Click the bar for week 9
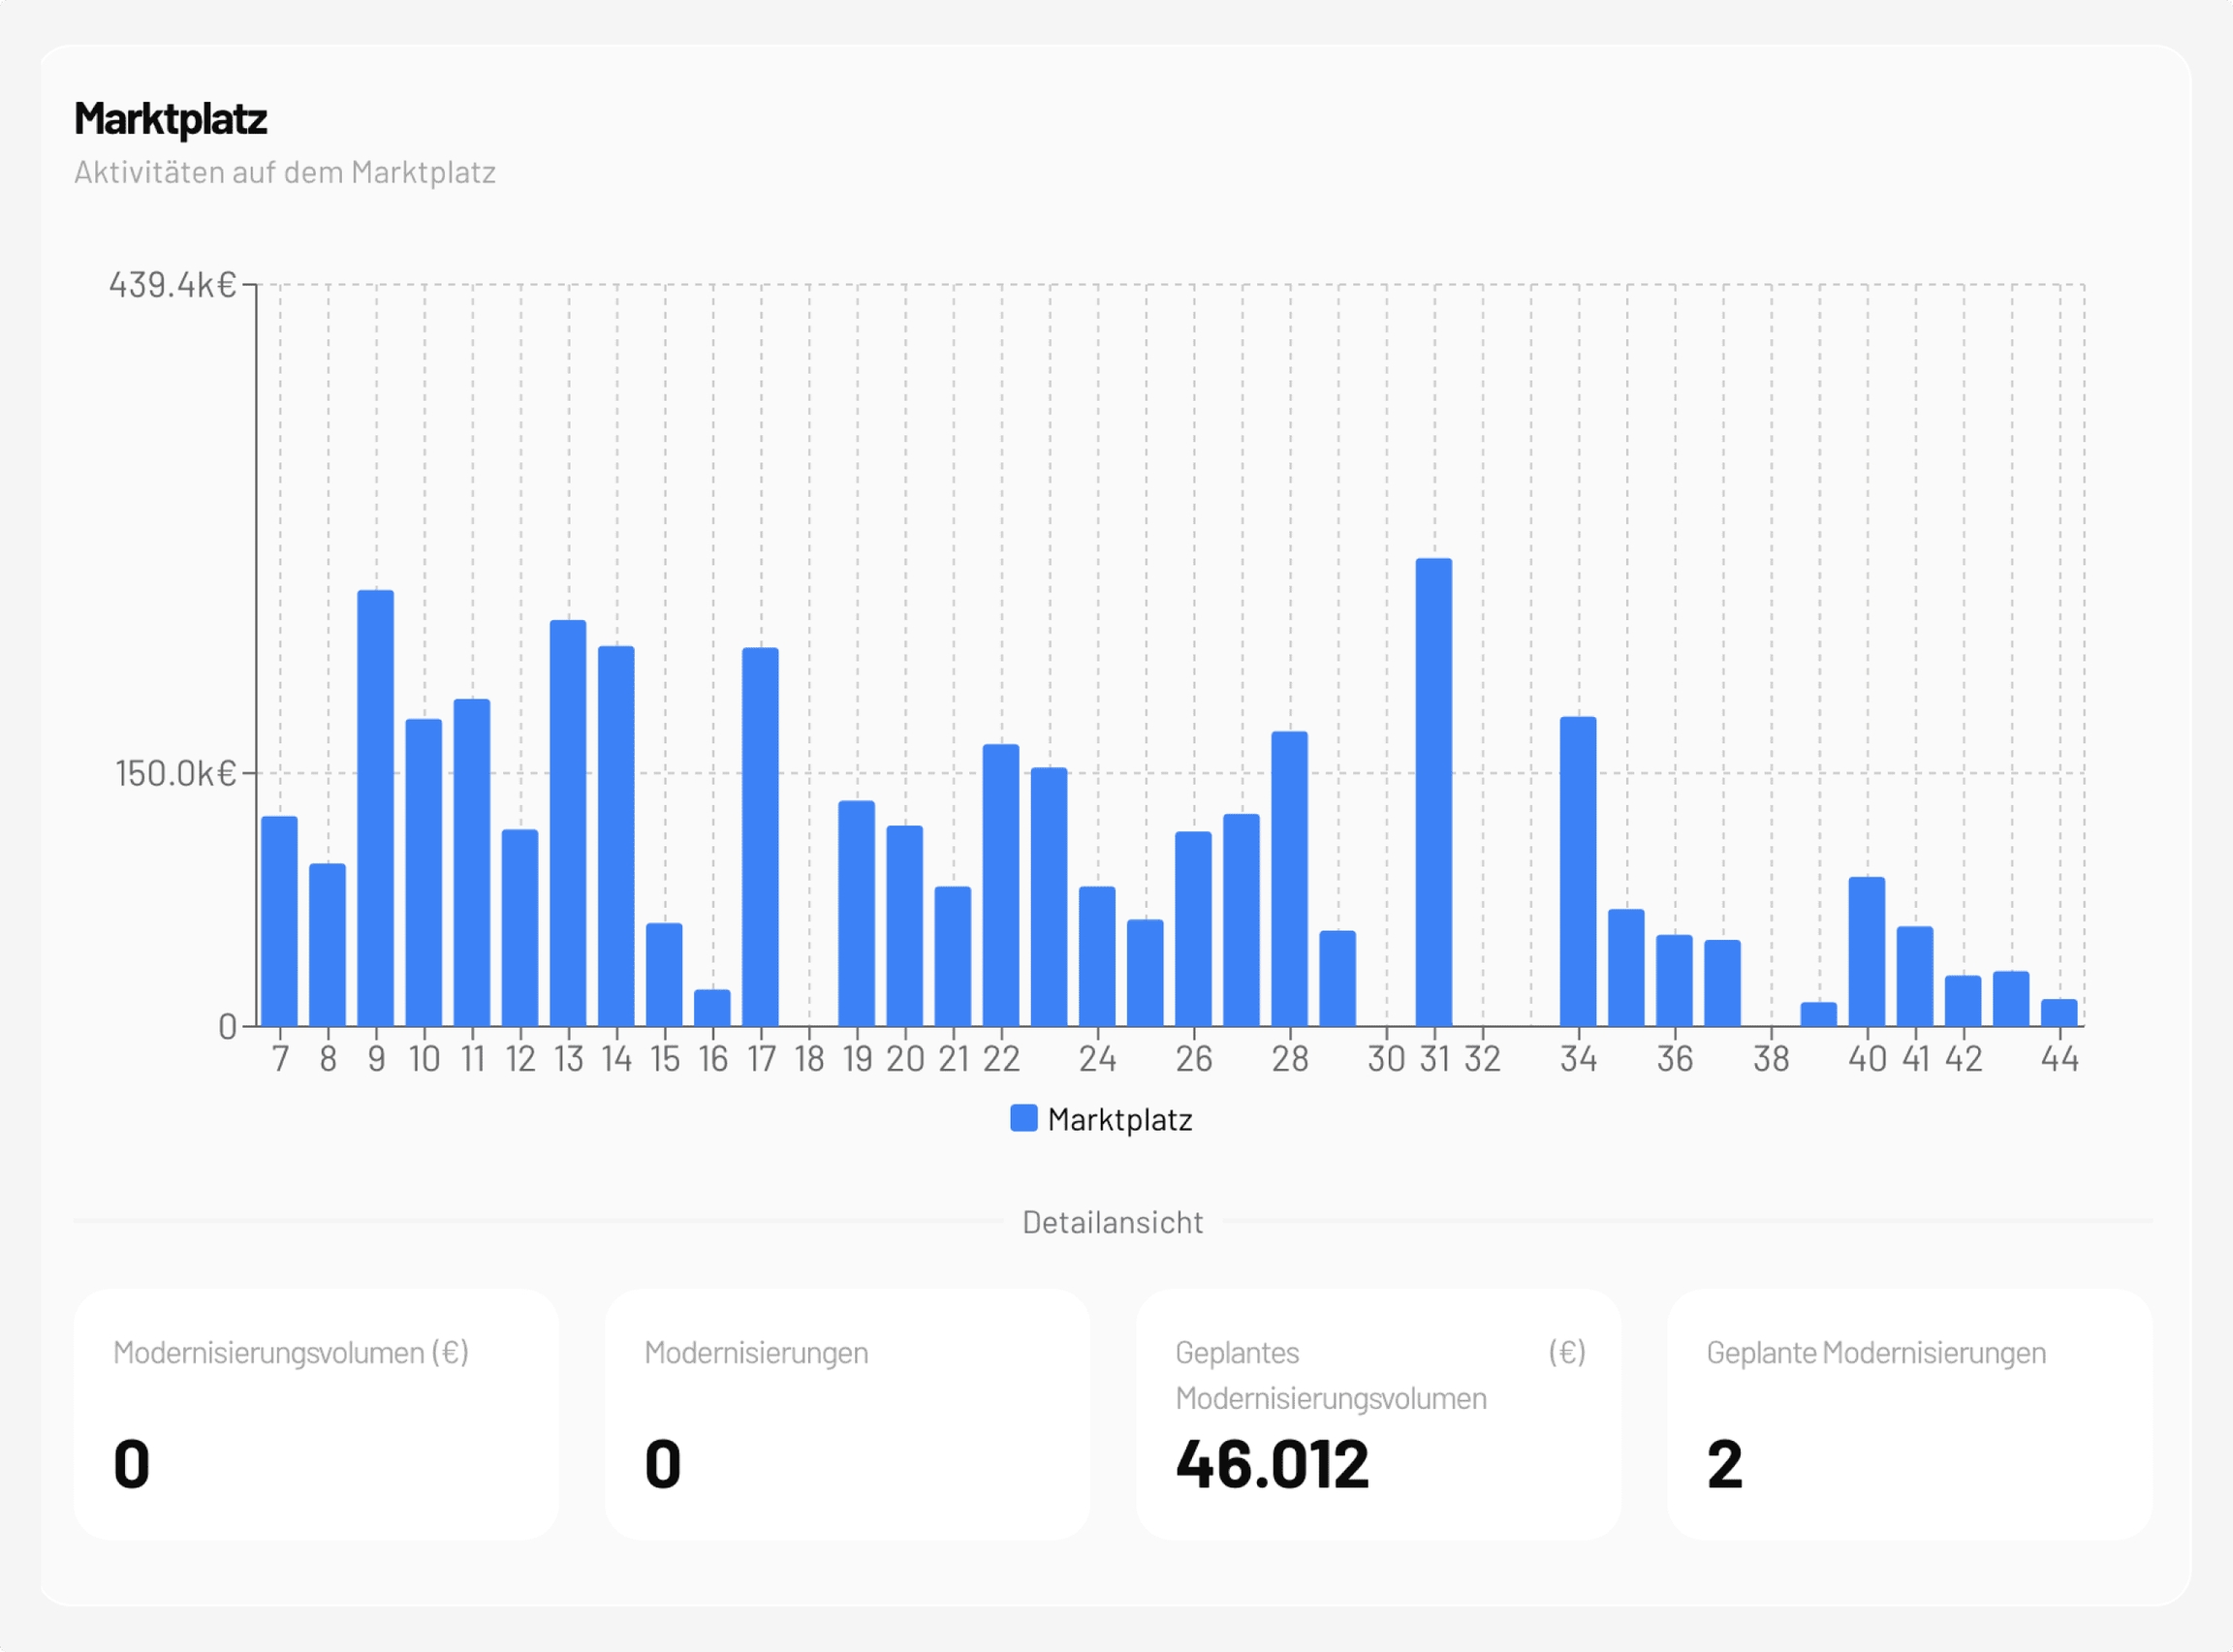This screenshot has width=2233, height=1652. pyautogui.click(x=376, y=808)
